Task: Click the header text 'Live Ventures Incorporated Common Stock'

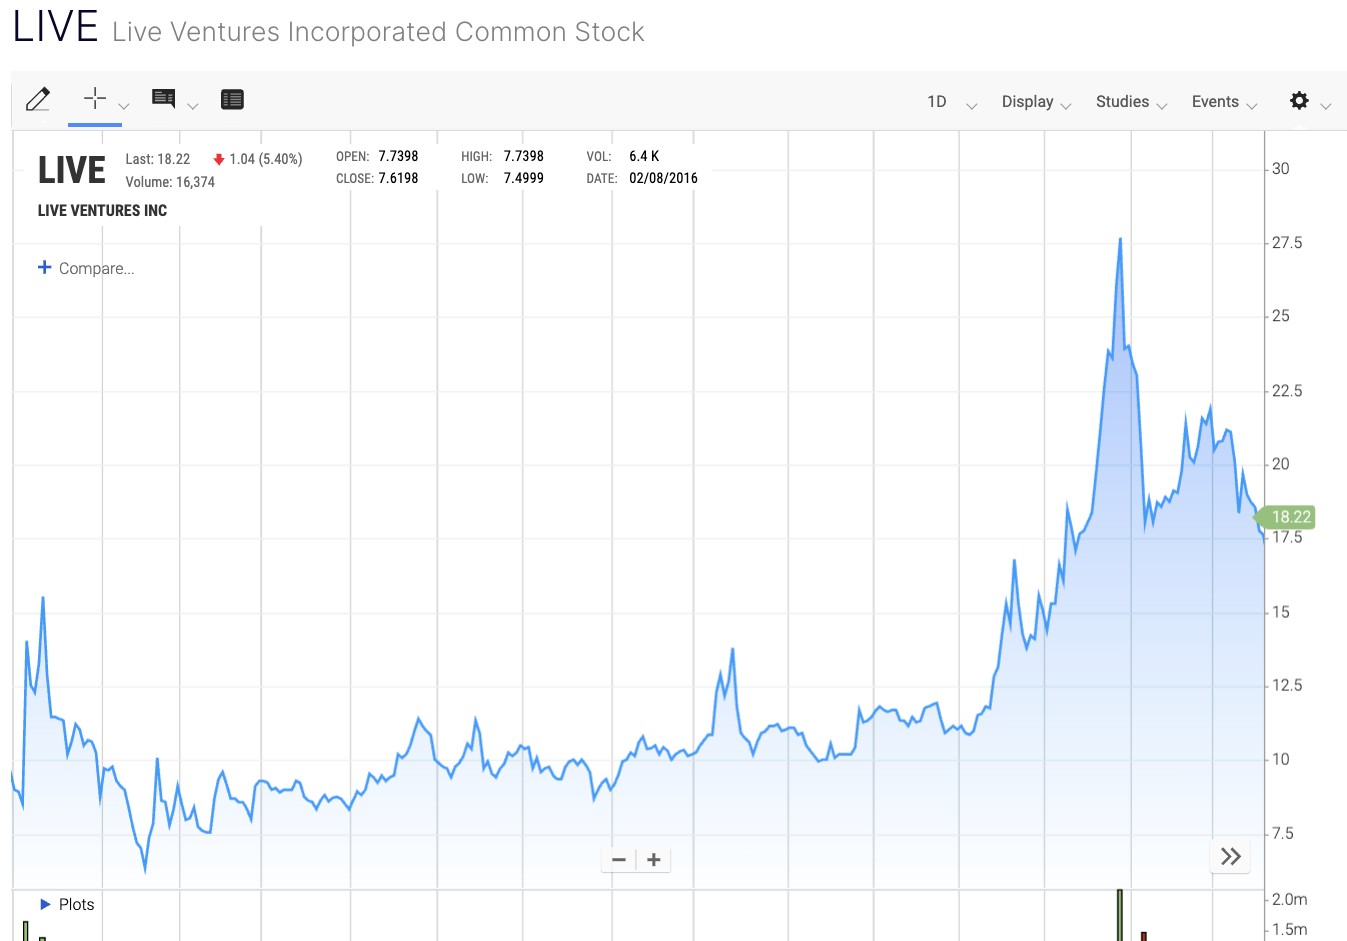Action: [378, 32]
